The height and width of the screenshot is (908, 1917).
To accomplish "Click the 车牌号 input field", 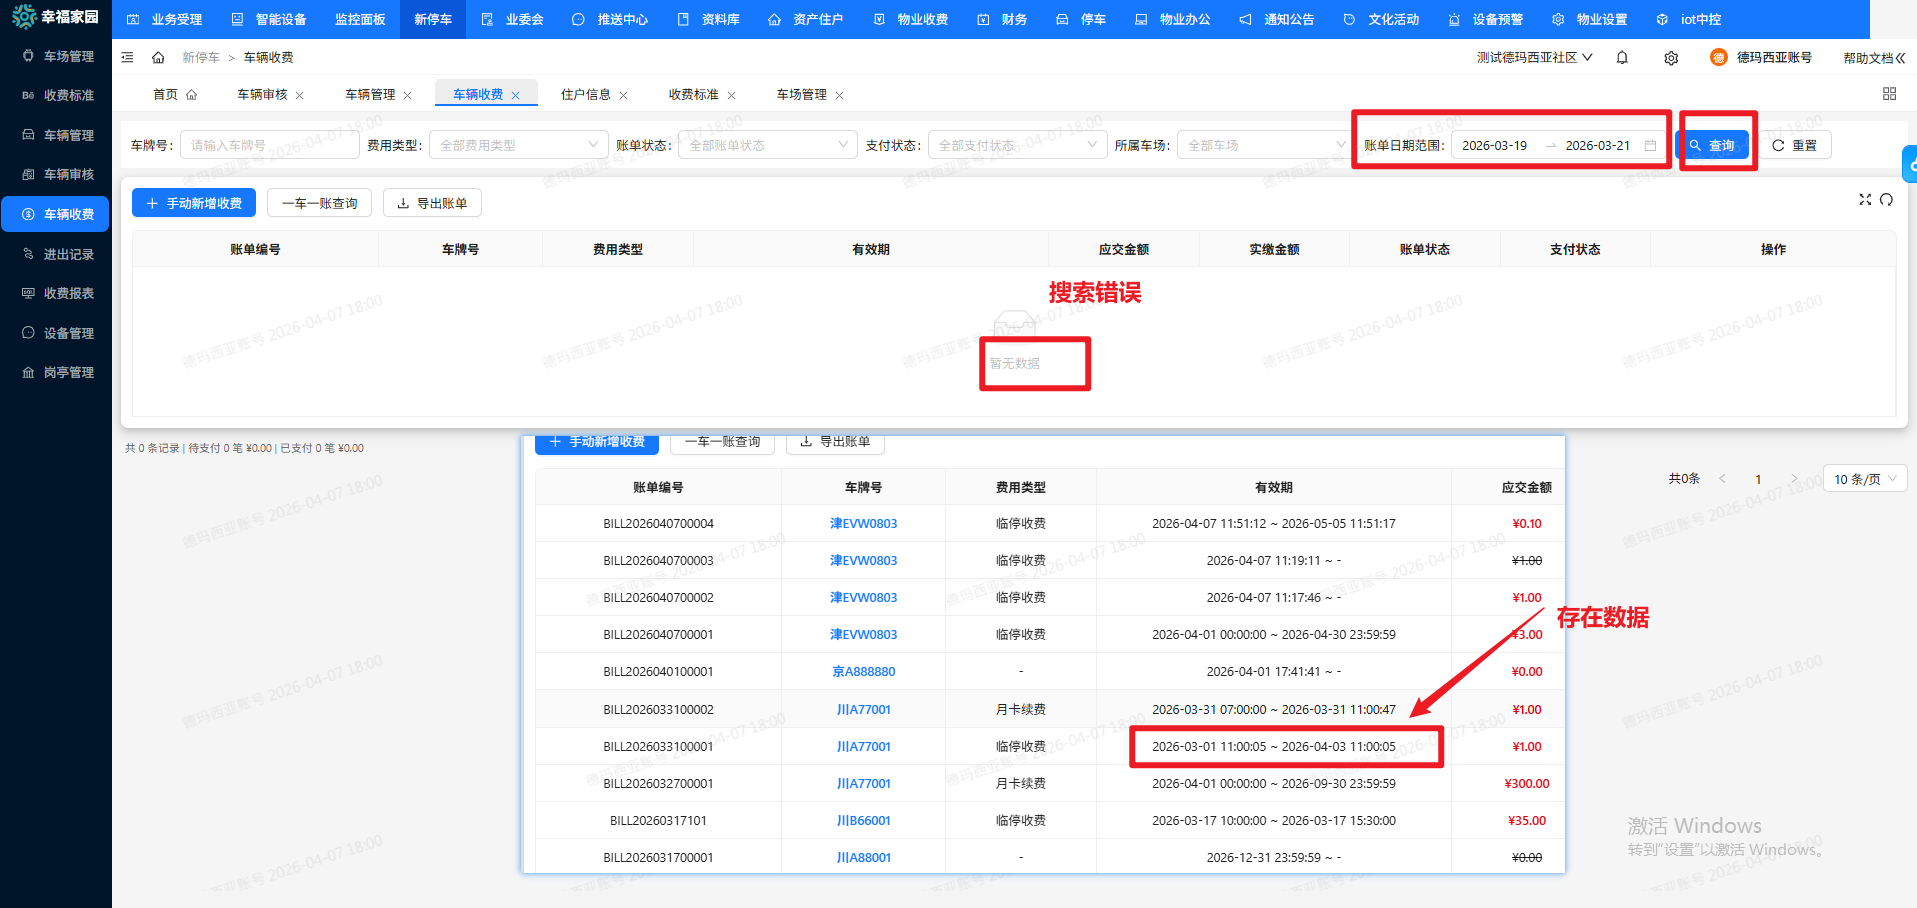I will (x=268, y=146).
